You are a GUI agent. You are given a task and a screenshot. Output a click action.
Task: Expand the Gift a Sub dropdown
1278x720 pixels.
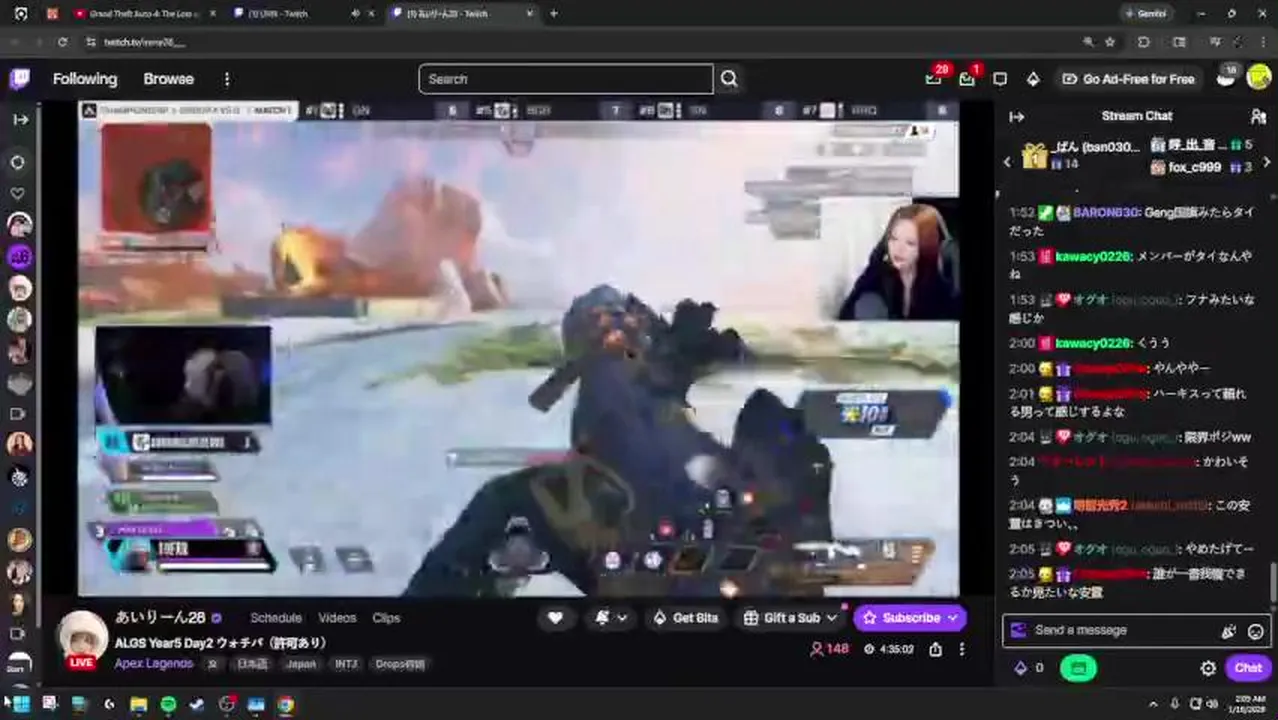[x=831, y=618]
